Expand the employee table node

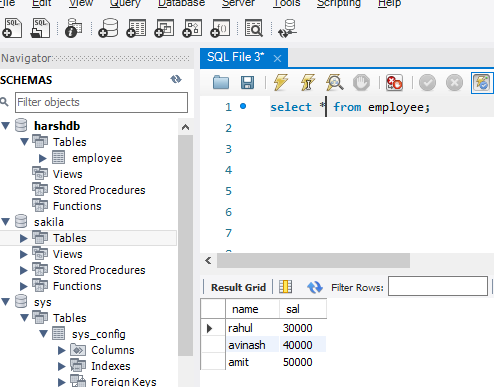(43, 158)
